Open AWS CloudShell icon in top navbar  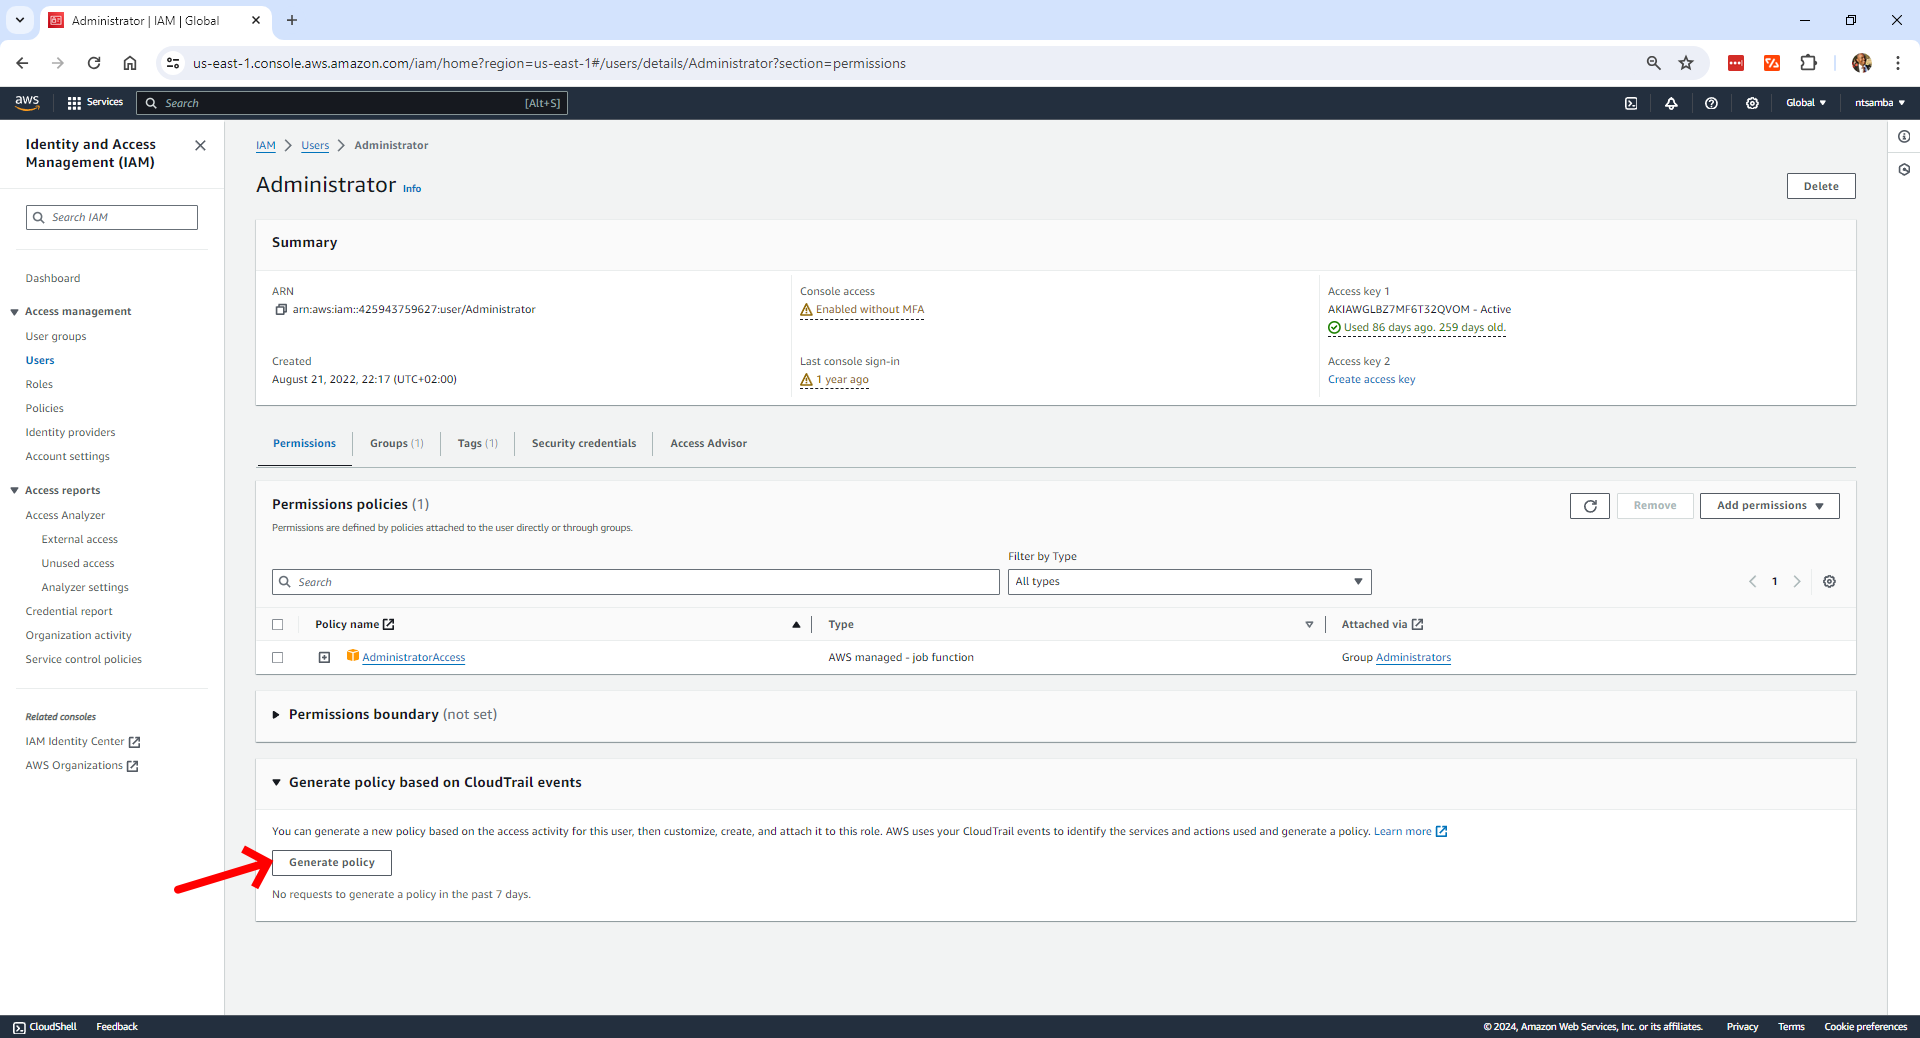click(1631, 103)
